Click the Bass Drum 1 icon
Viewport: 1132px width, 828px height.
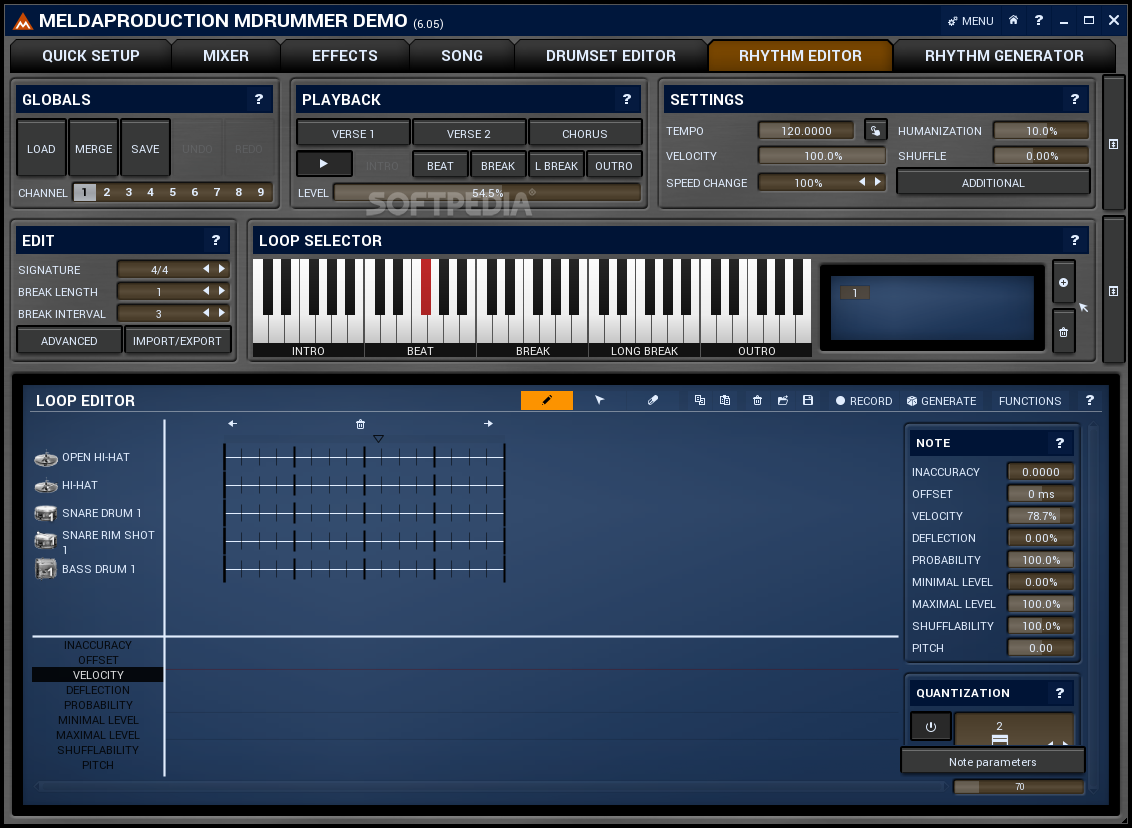[x=45, y=569]
